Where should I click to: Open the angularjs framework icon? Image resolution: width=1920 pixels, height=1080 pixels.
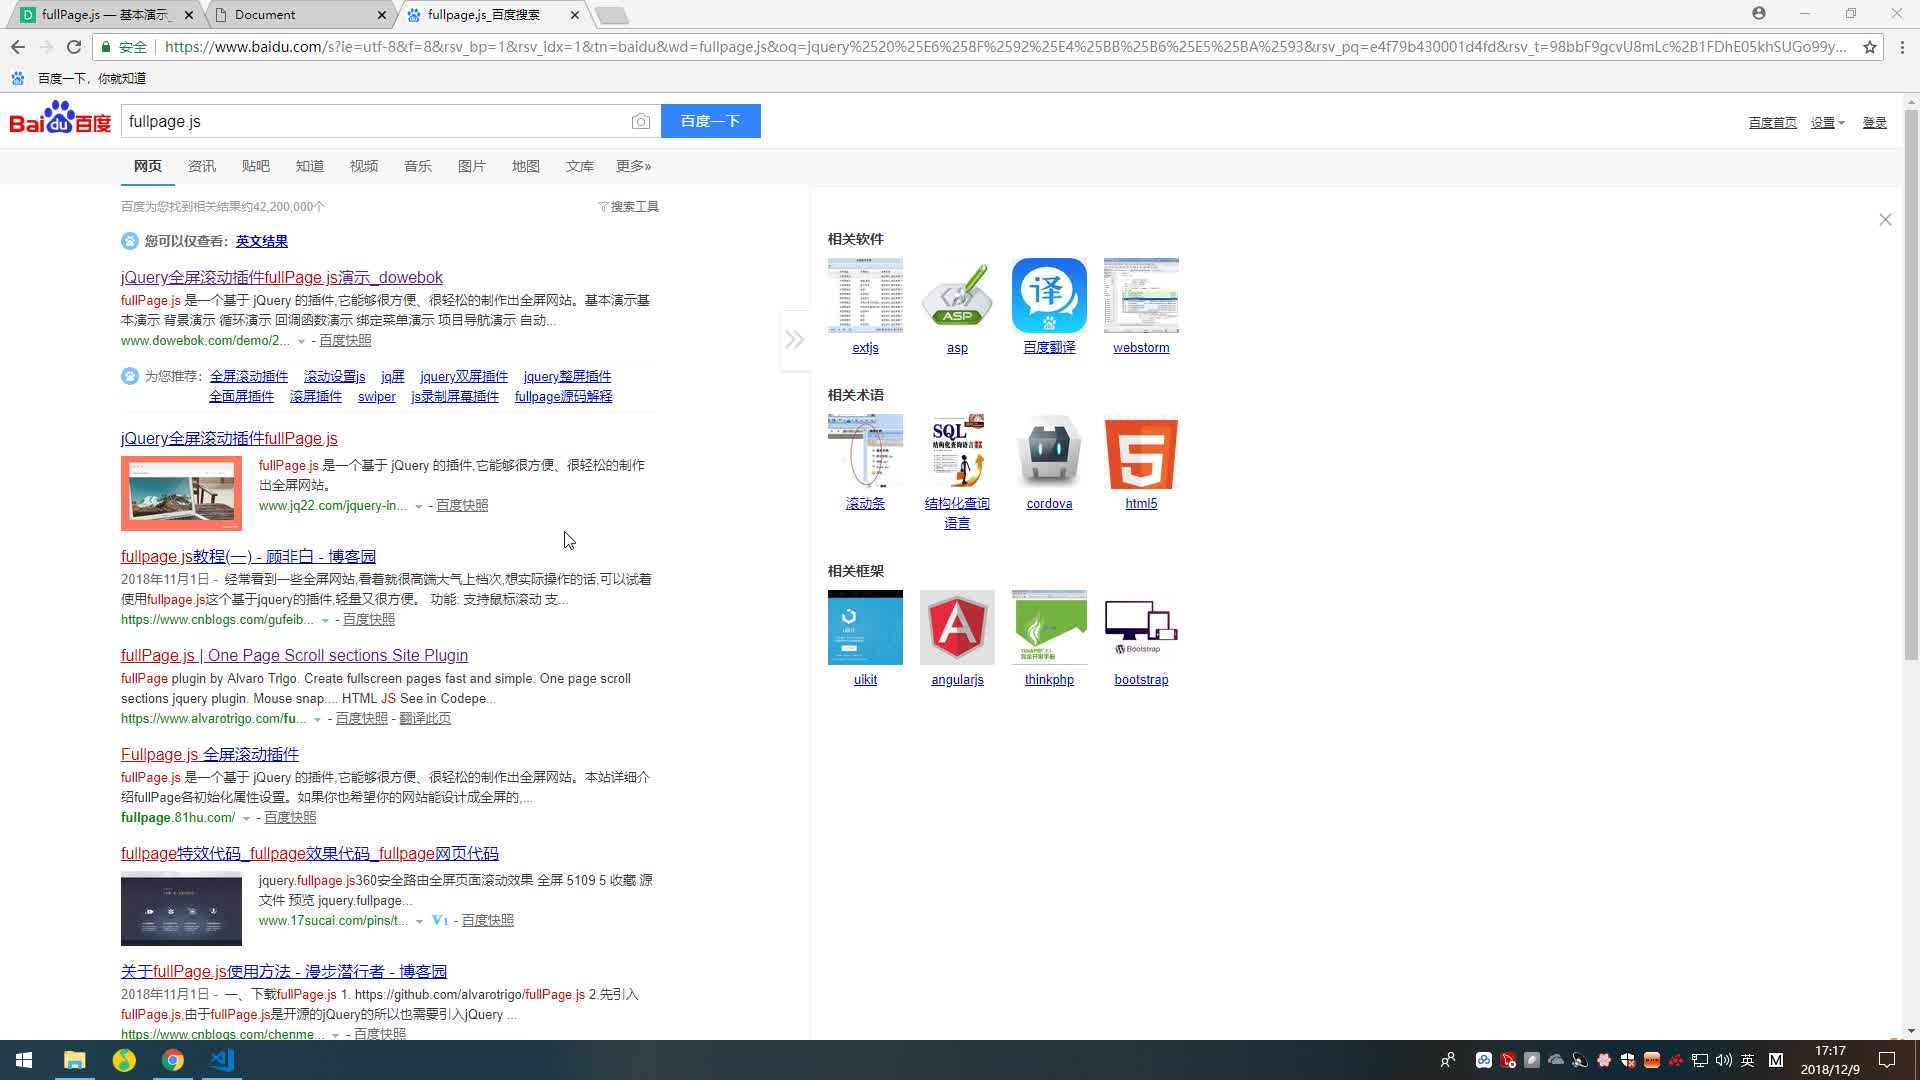(x=957, y=627)
